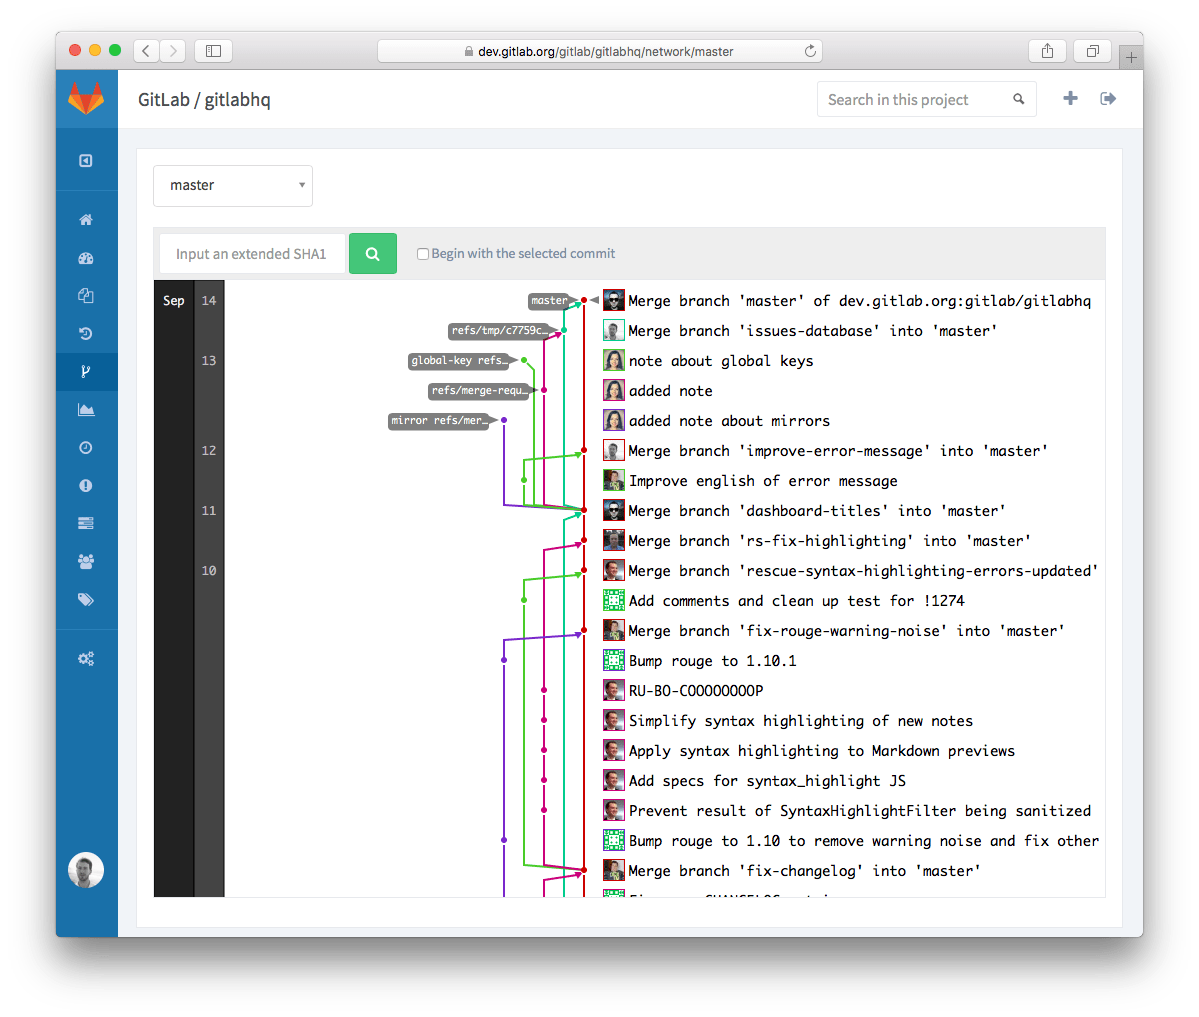The height and width of the screenshot is (1017, 1199).
Task: Open the members group icon
Action: 86,561
